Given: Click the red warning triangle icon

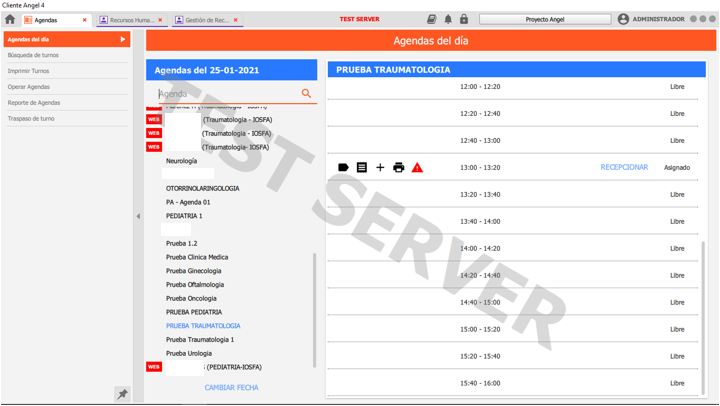Looking at the screenshot, I should (417, 168).
